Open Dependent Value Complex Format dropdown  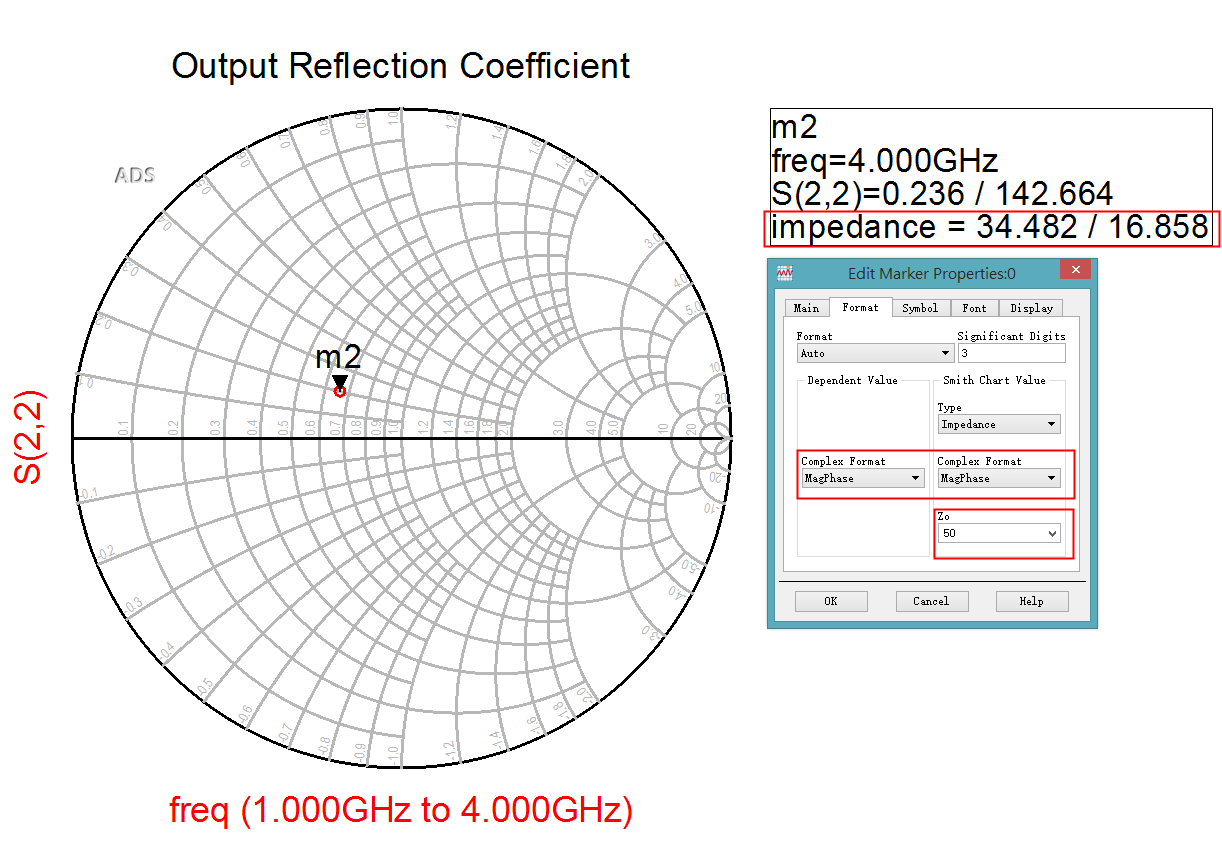863,478
